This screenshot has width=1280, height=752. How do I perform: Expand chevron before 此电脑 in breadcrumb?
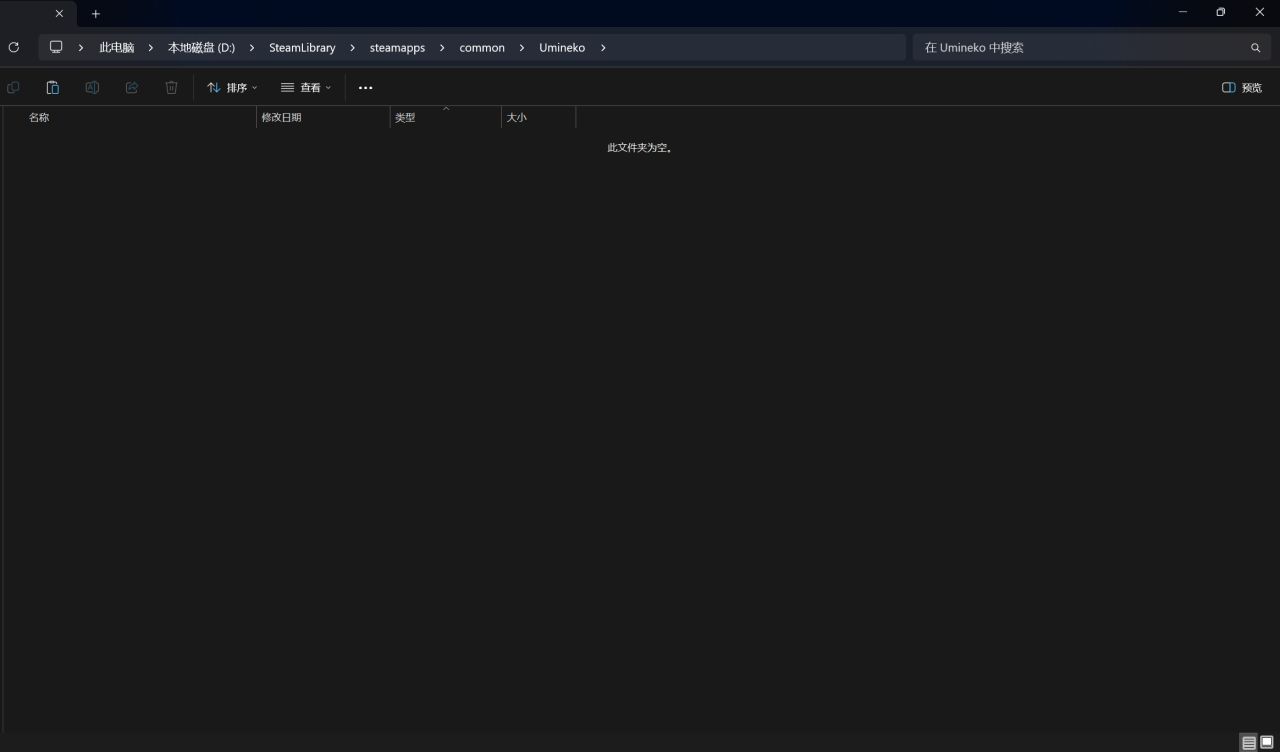pos(81,47)
